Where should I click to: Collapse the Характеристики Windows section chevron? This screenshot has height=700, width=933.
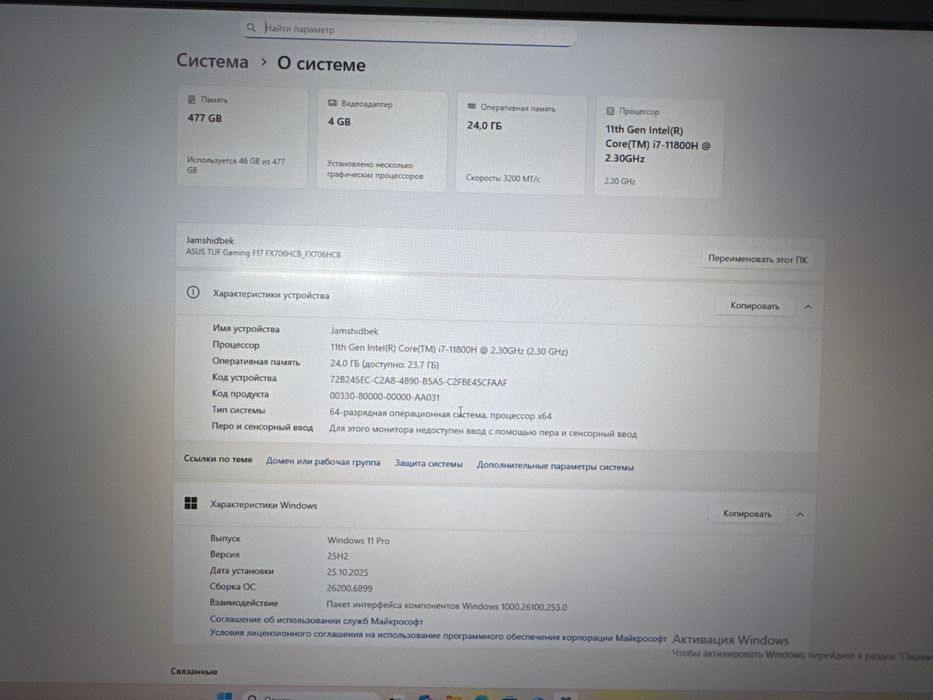(x=800, y=515)
